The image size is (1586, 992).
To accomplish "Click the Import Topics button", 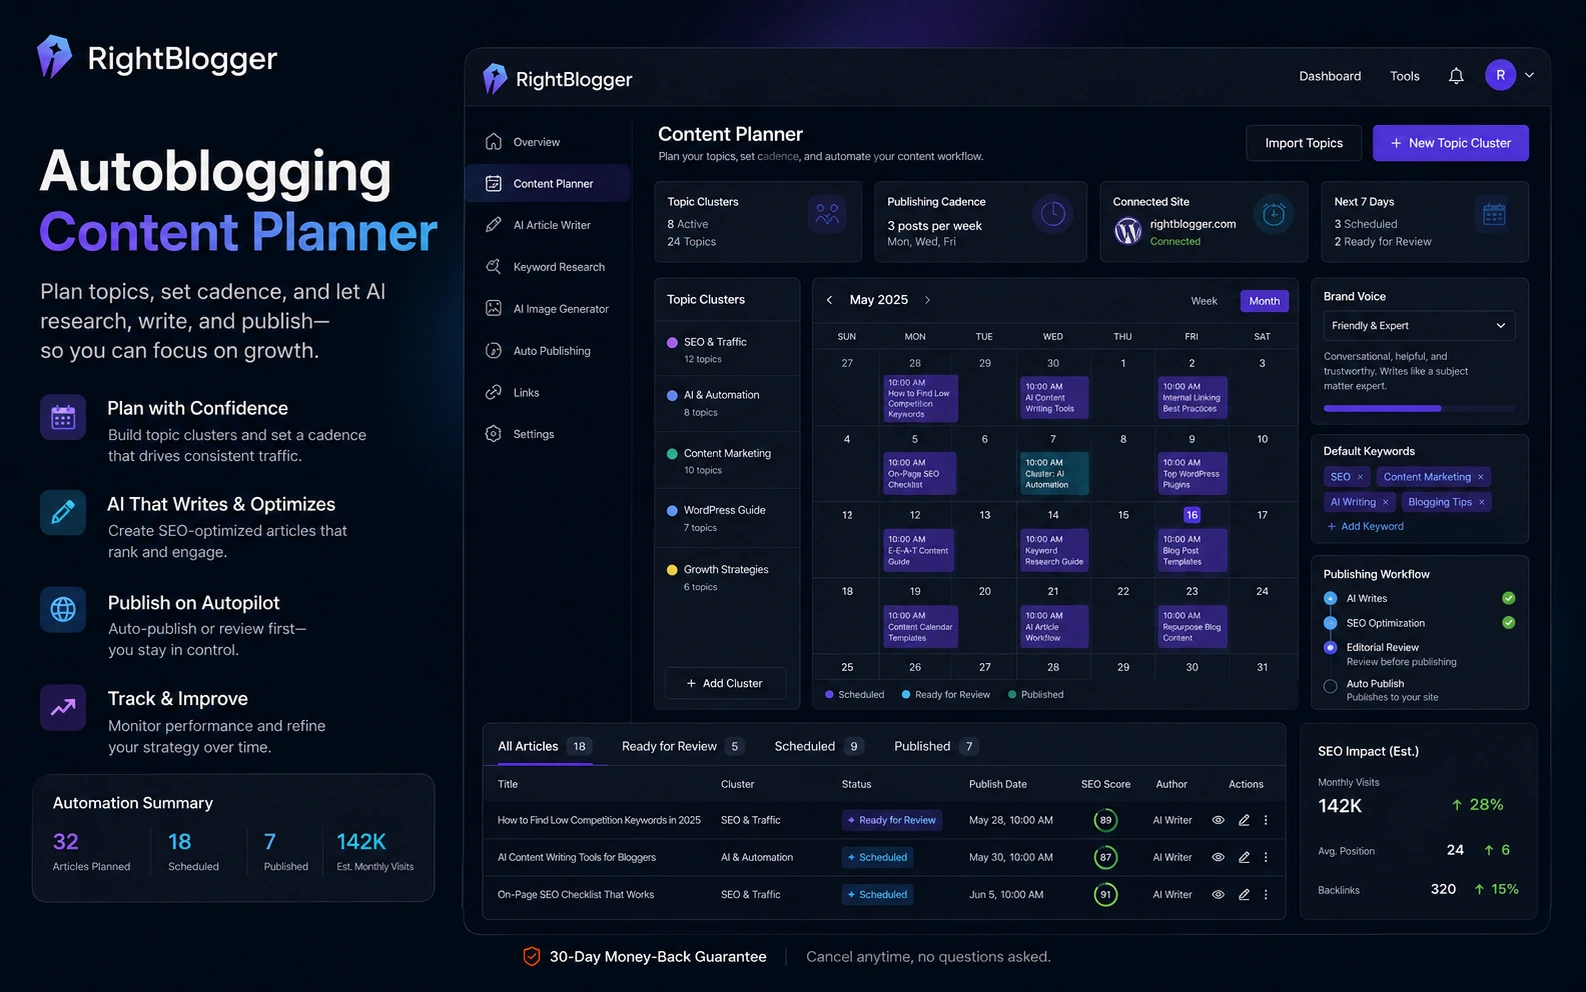I will click(1304, 143).
